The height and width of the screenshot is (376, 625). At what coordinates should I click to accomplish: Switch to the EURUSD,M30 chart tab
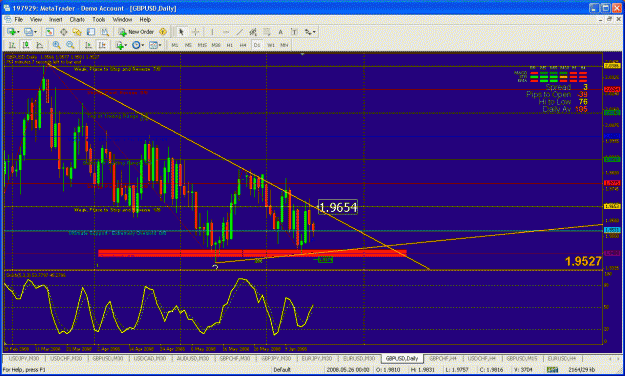click(x=359, y=358)
